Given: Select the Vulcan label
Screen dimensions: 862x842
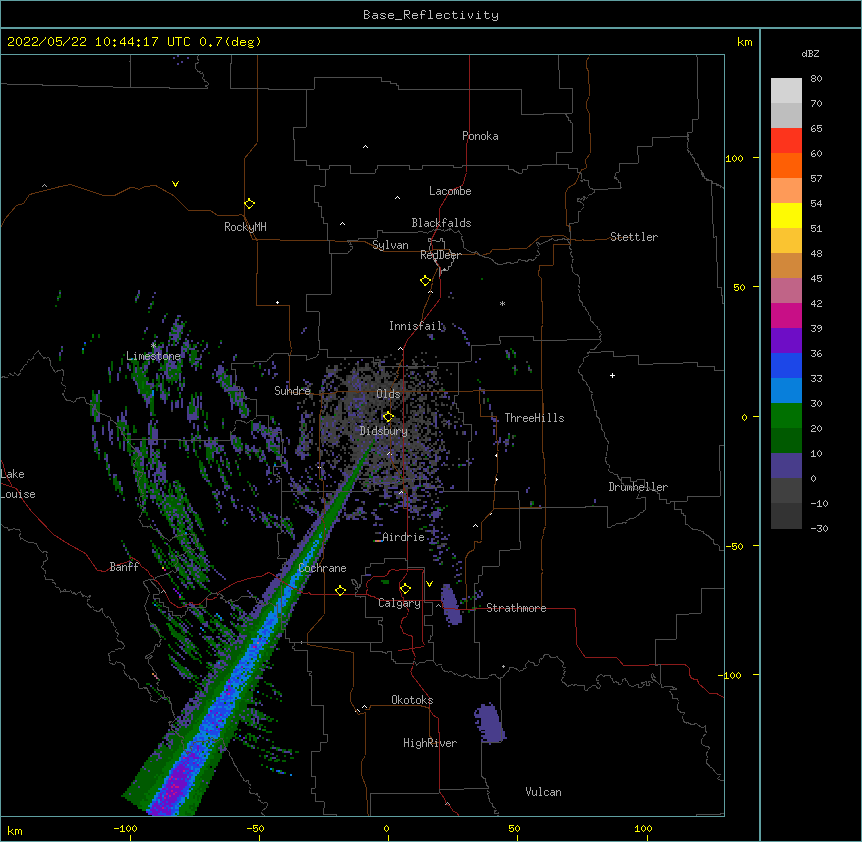Looking at the screenshot, I should click(x=543, y=792).
